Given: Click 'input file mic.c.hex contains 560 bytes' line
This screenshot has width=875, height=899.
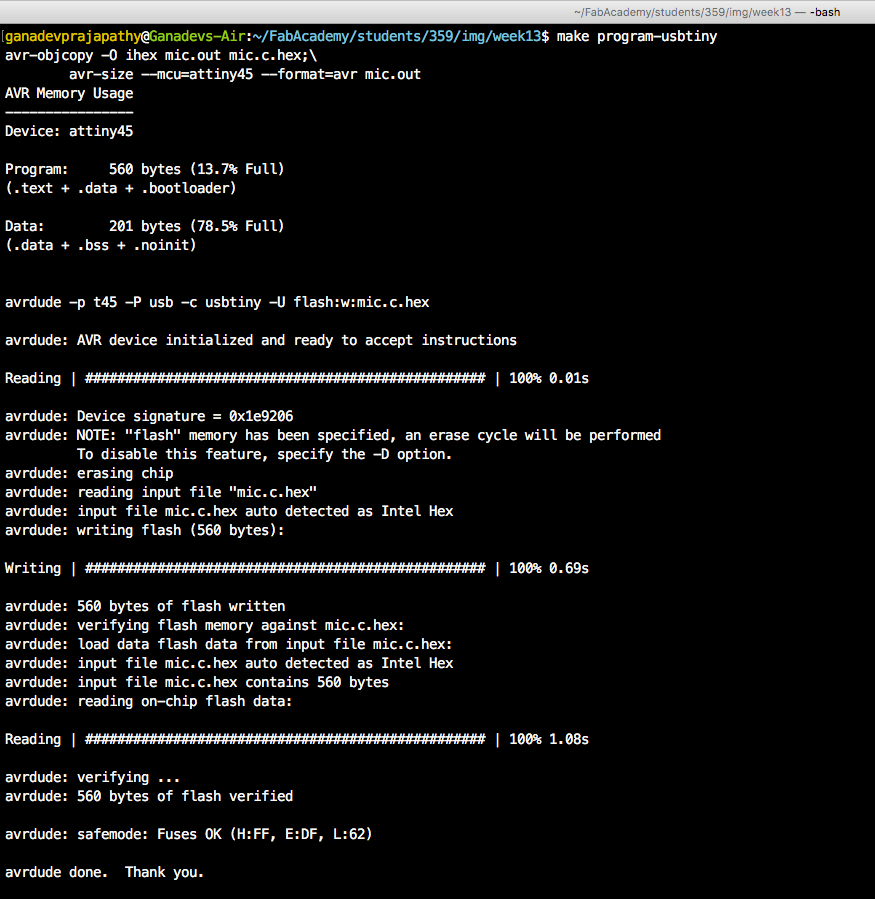Looking at the screenshot, I should coord(197,682).
